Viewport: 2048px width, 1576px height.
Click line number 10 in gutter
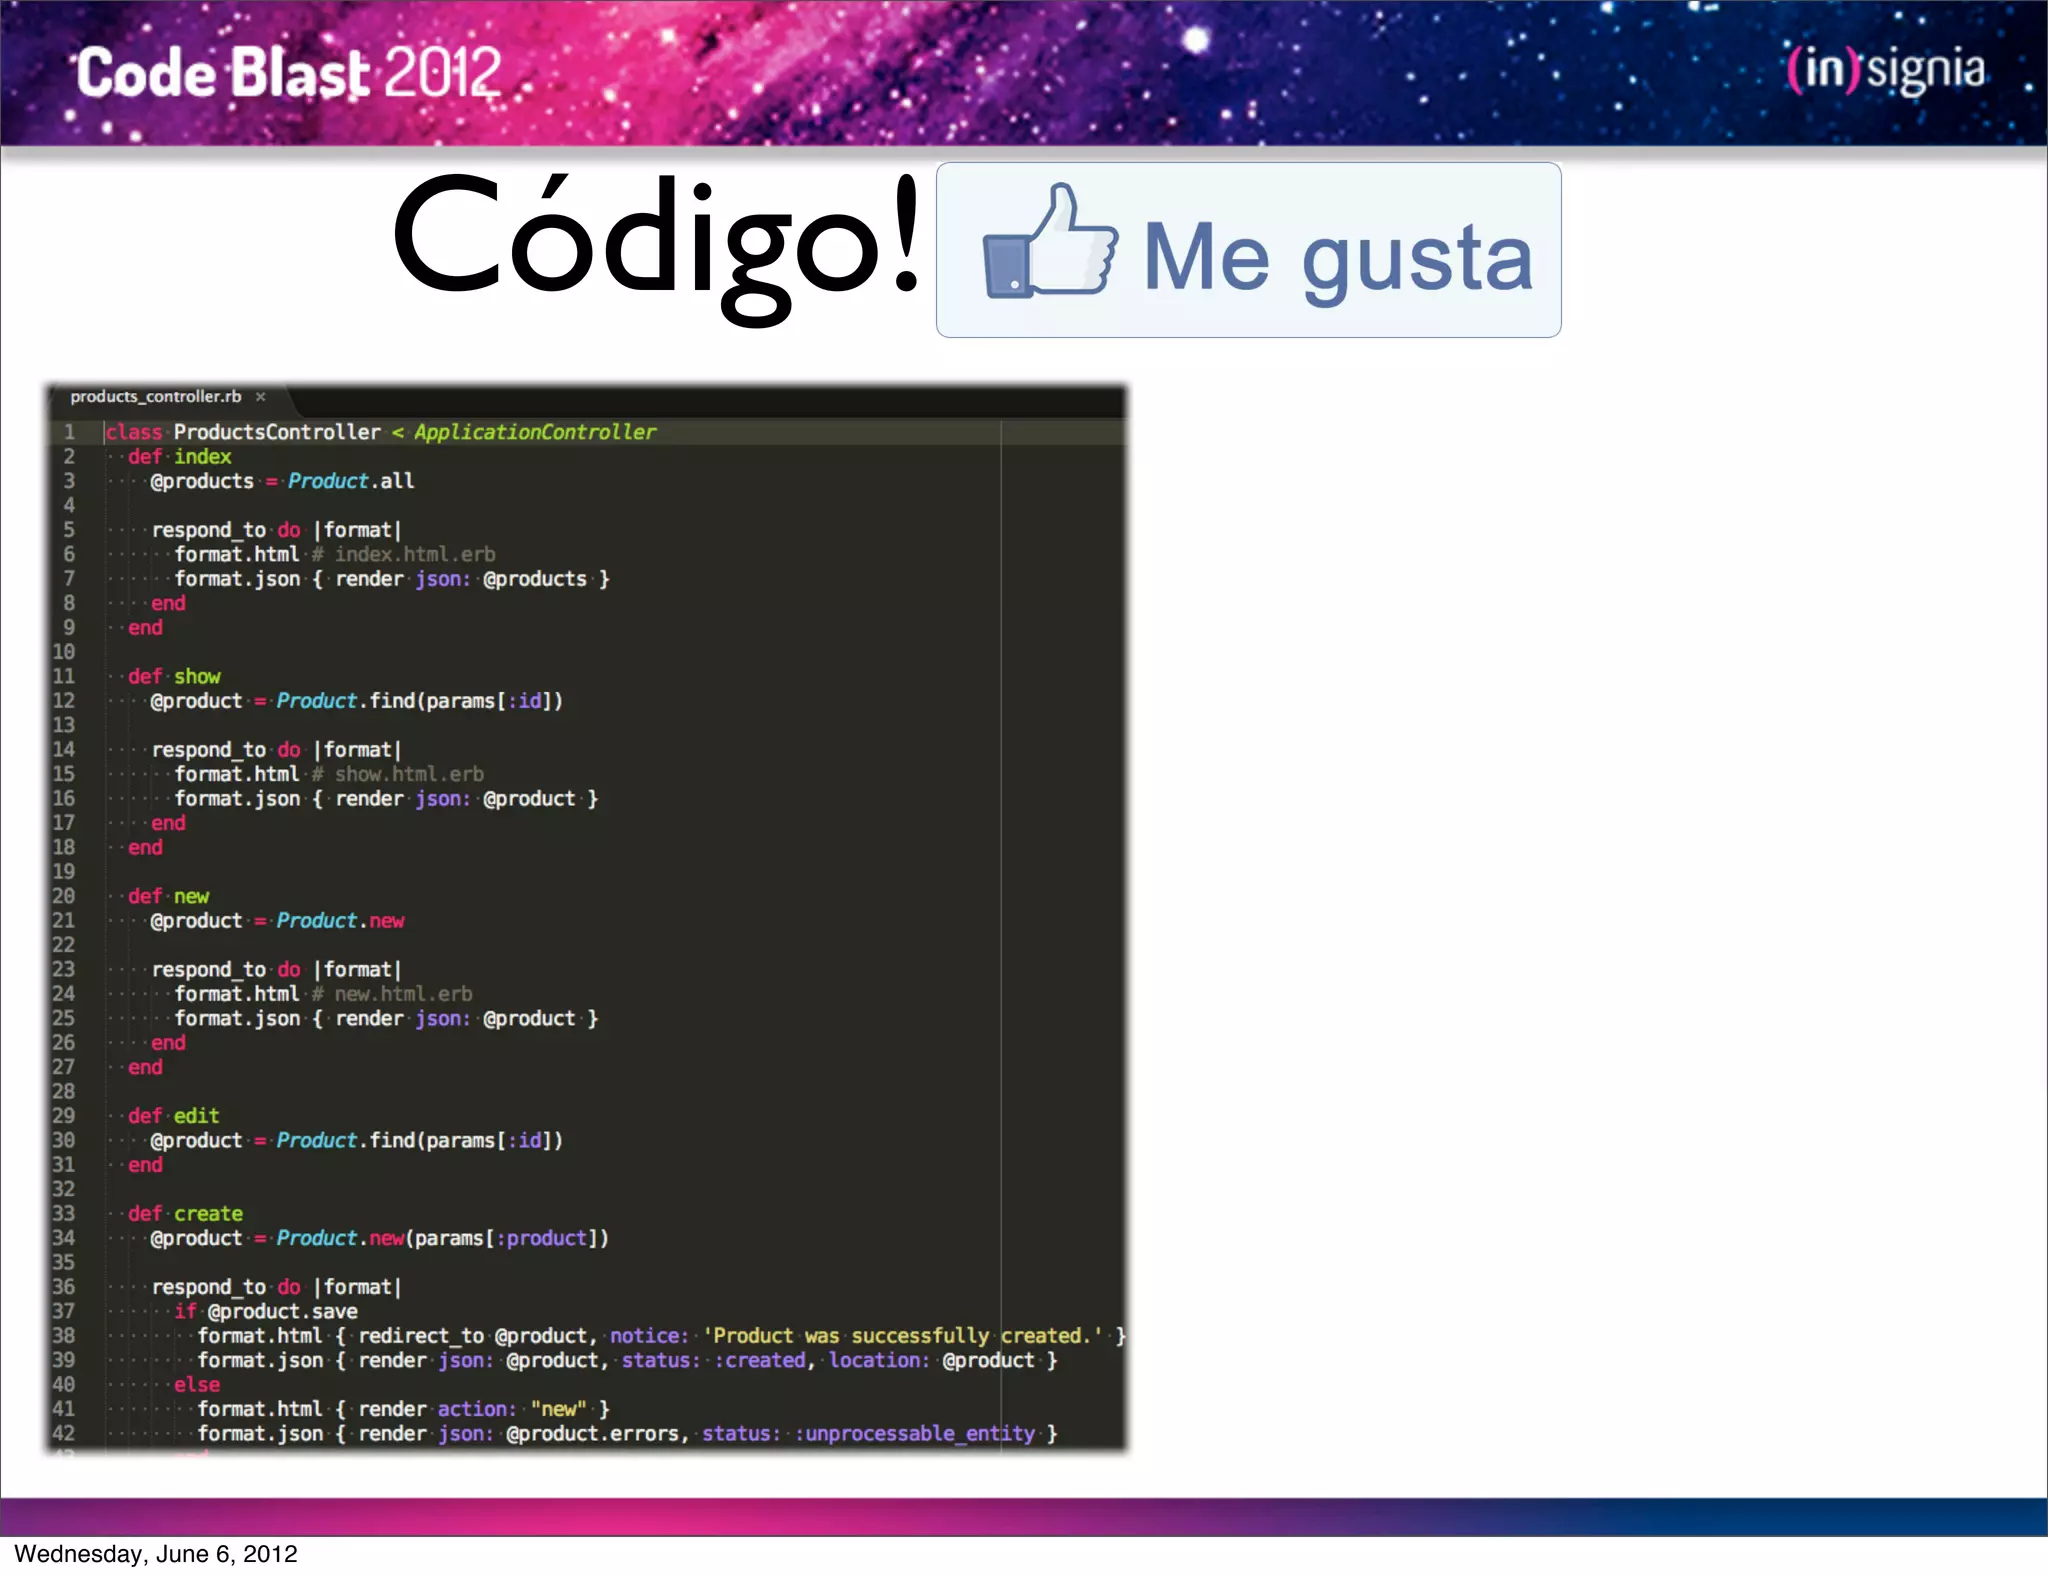[64, 652]
